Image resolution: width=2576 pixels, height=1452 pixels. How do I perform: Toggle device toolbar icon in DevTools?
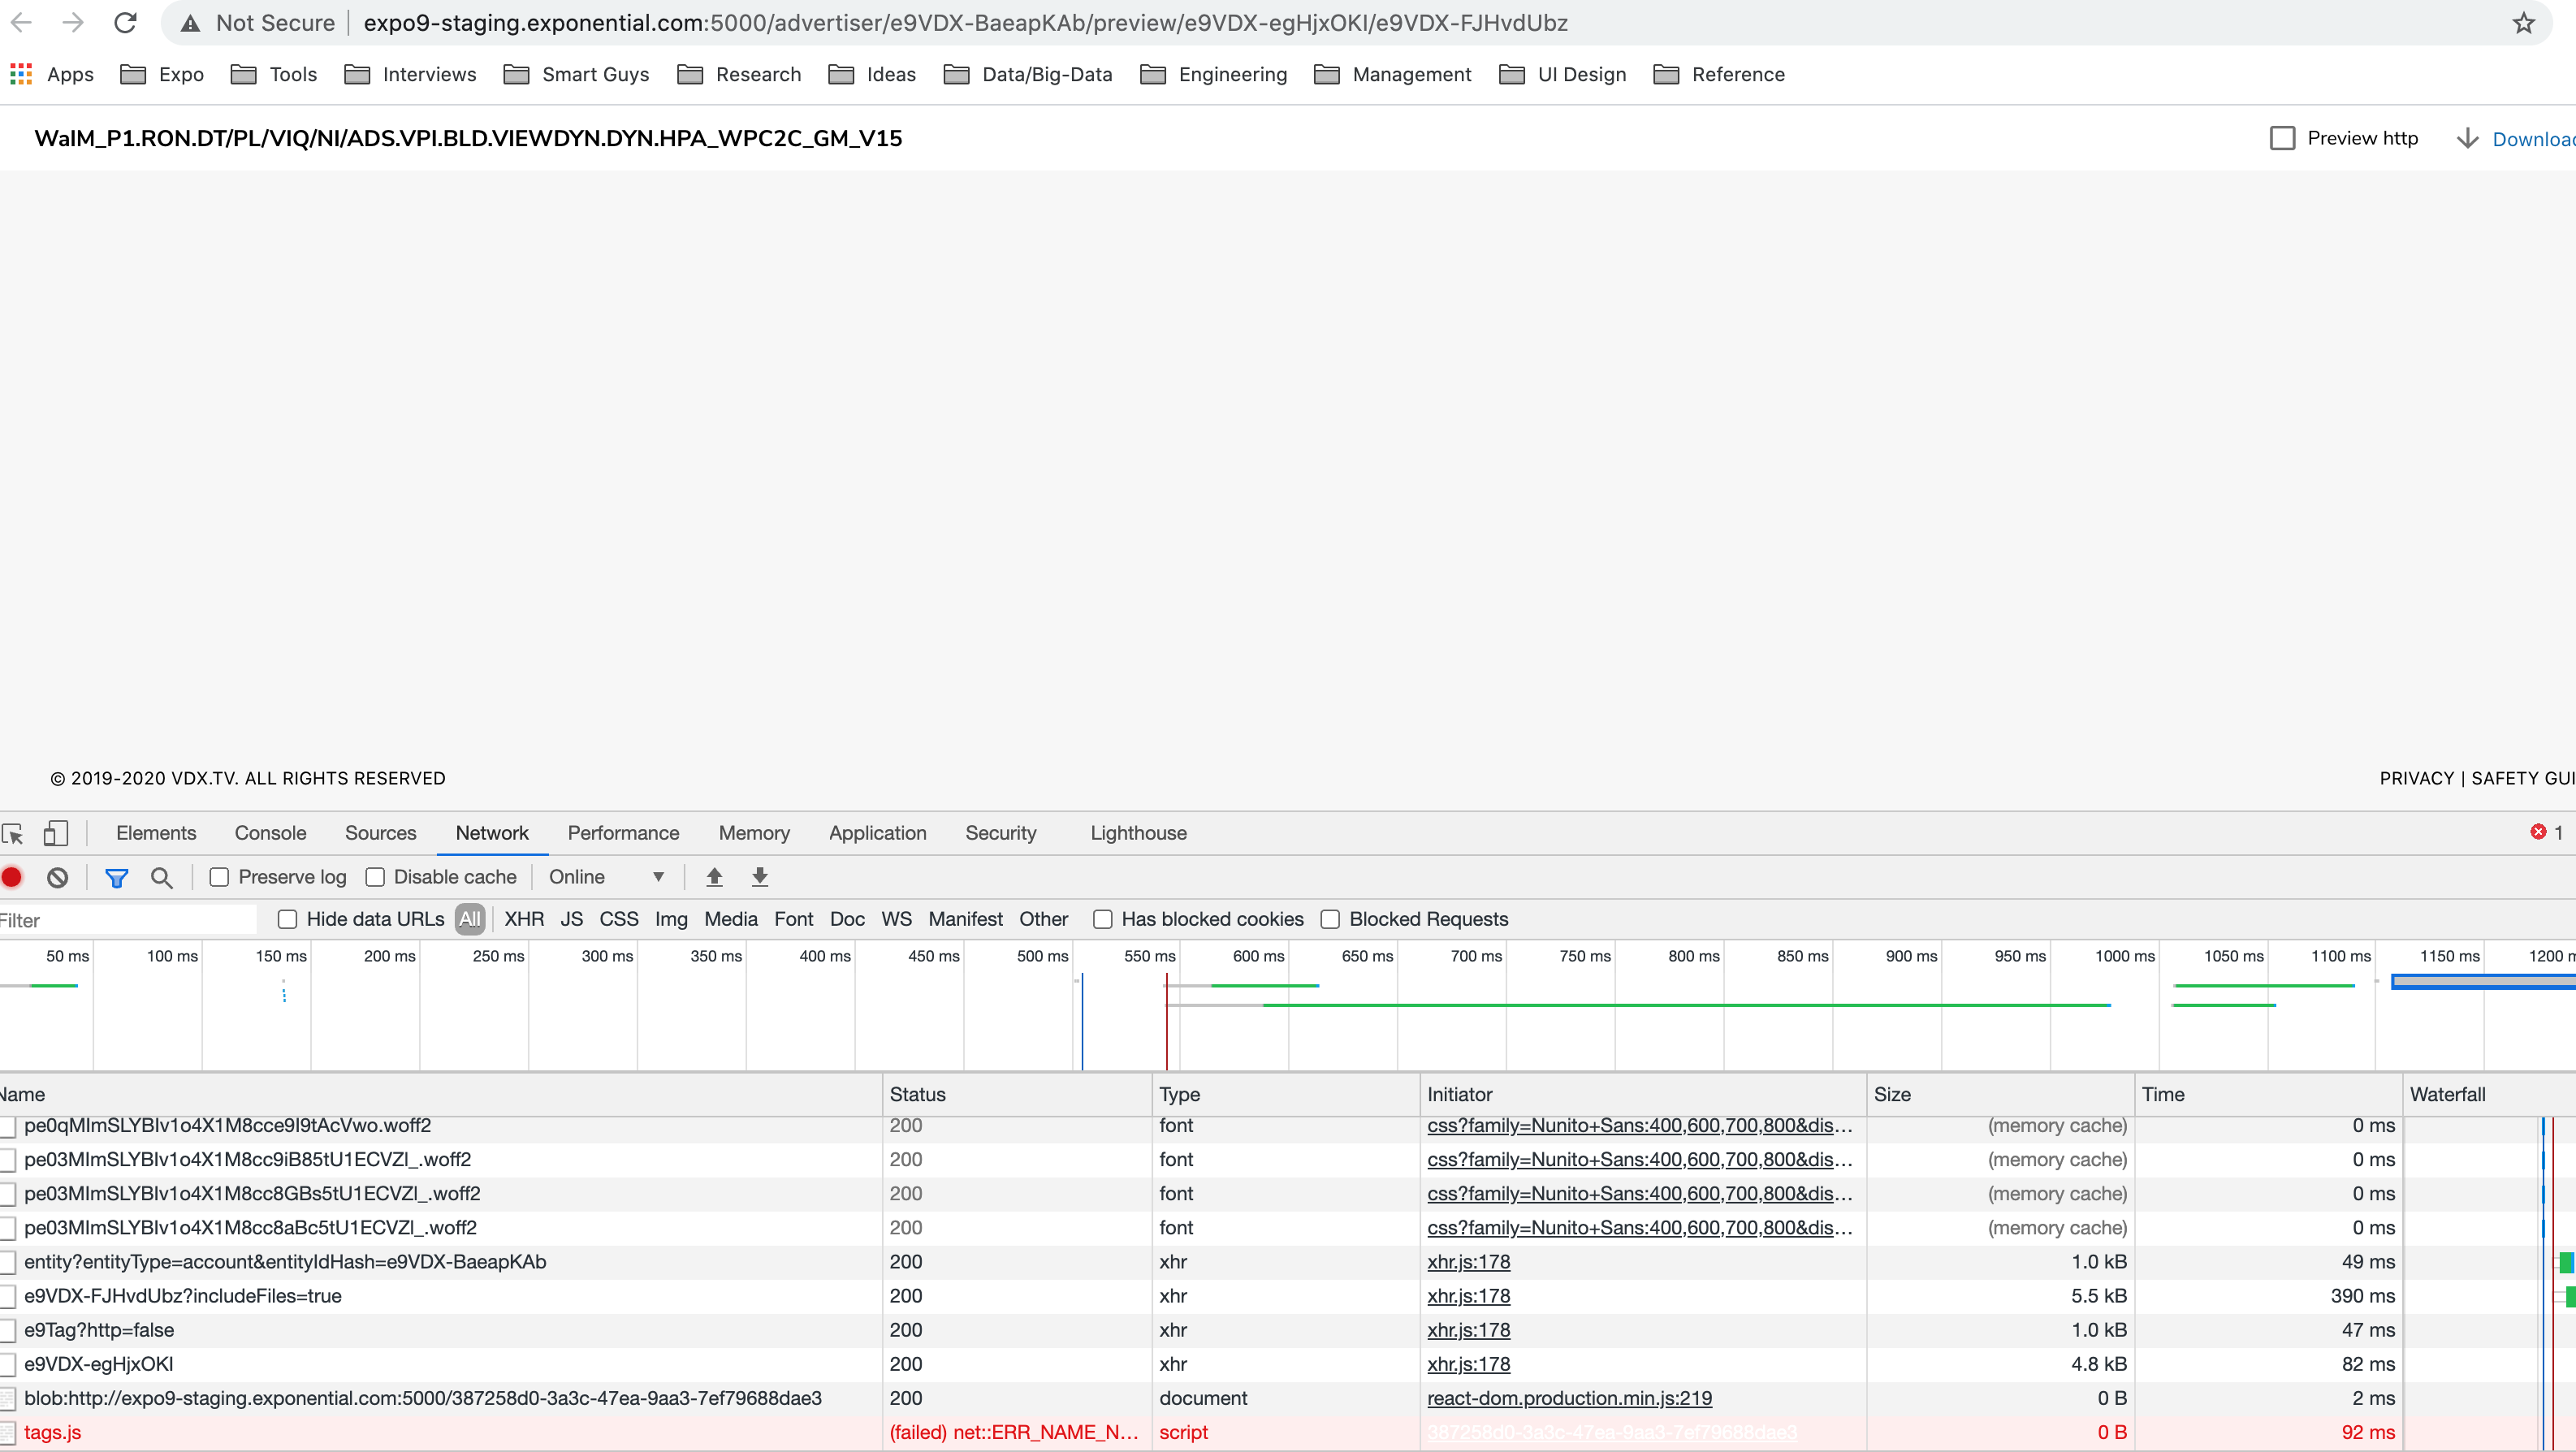[x=56, y=833]
